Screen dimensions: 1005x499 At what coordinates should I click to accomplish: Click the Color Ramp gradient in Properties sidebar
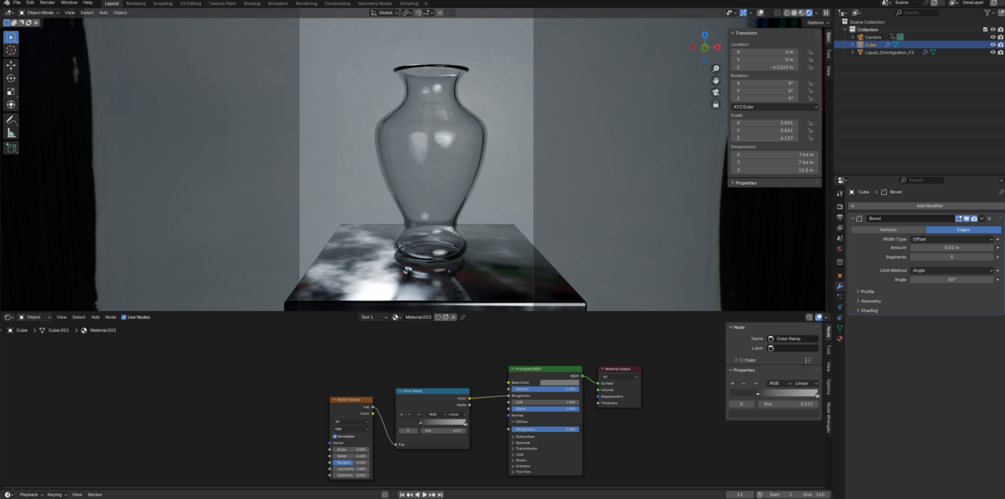tap(774, 393)
